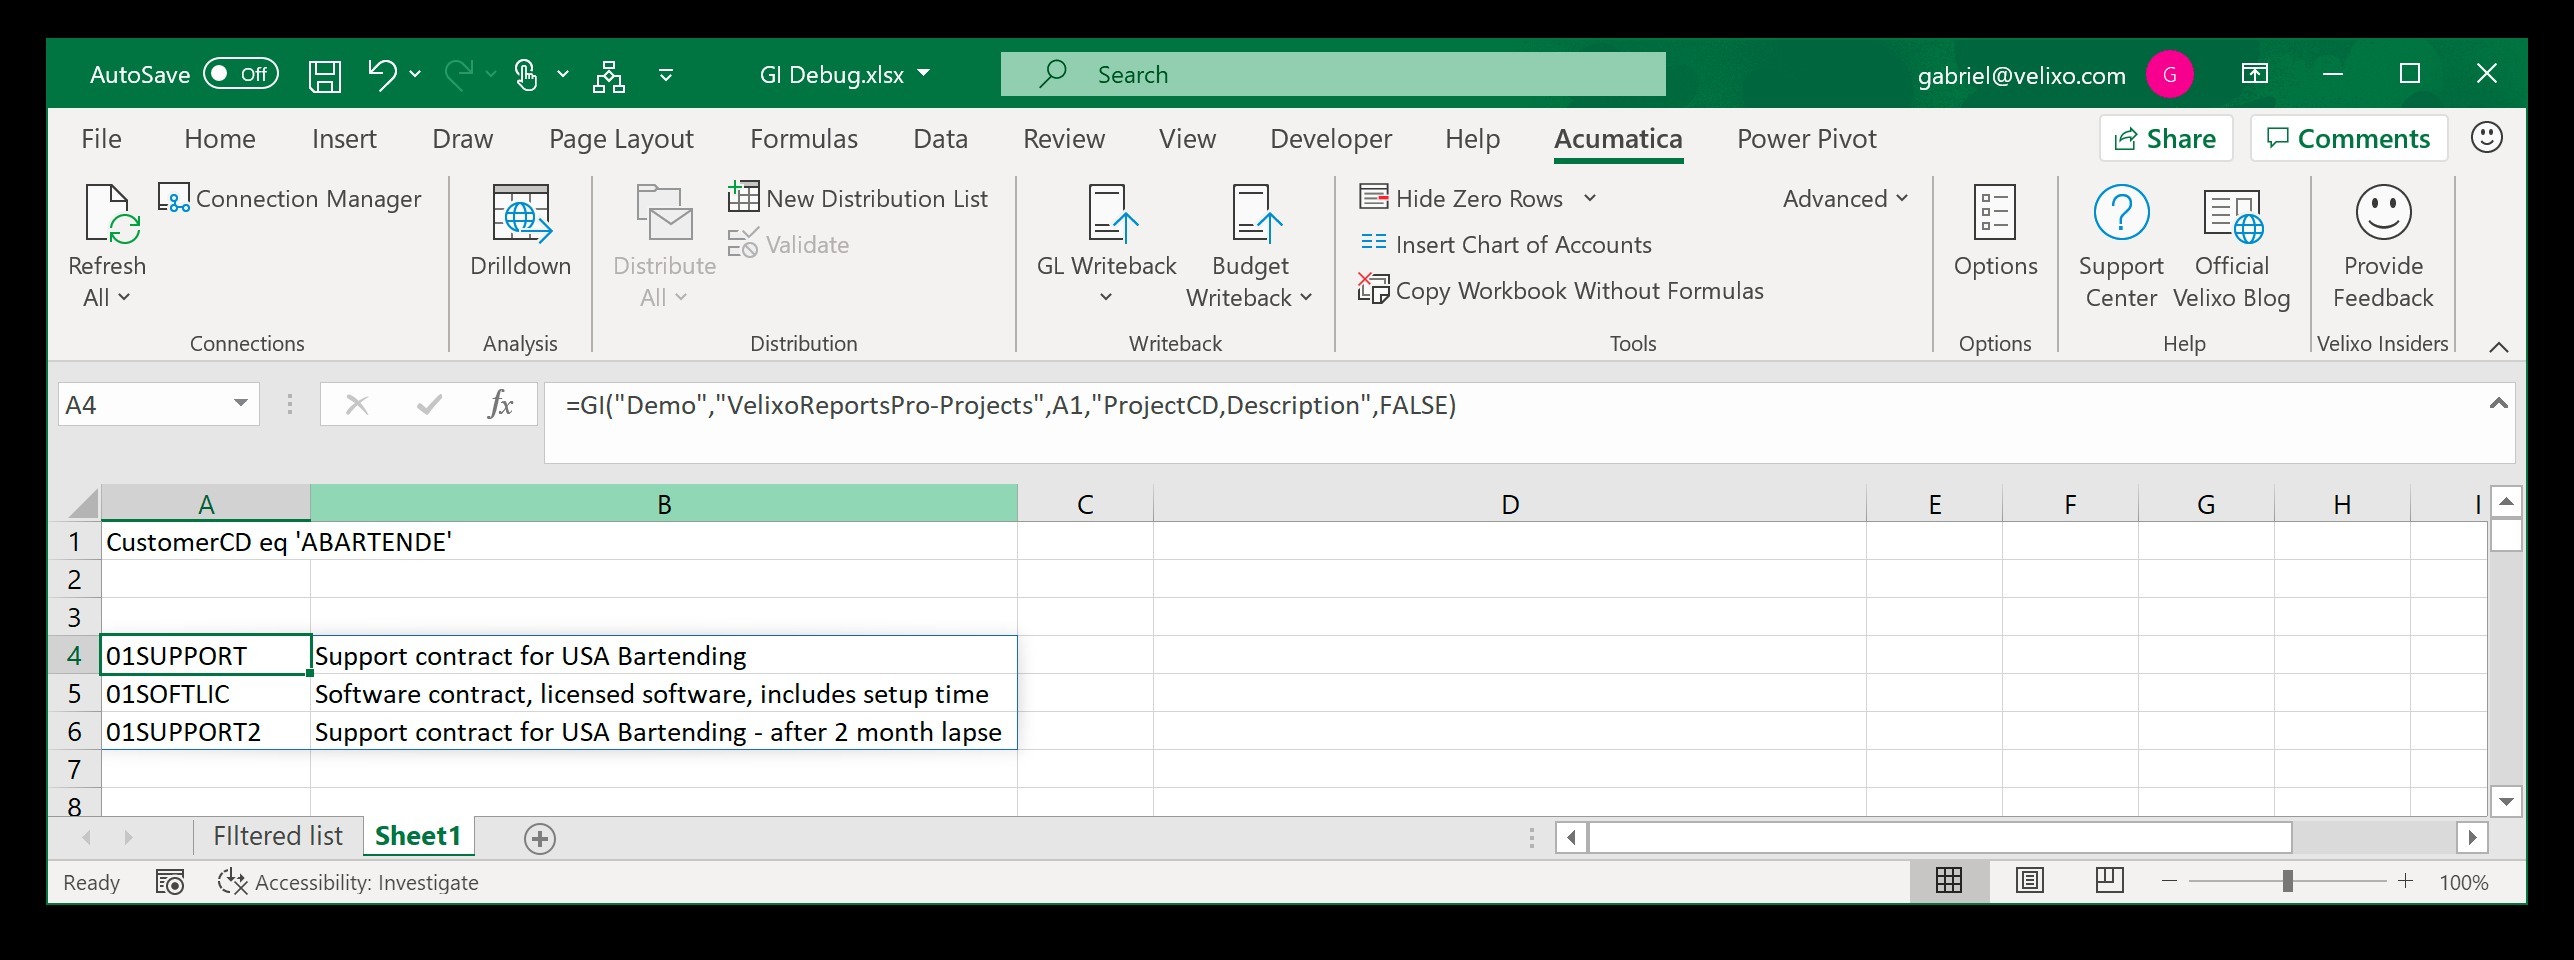Select the cell containing 01SOFTLIC
The width and height of the screenshot is (2574, 960).
[x=205, y=693]
